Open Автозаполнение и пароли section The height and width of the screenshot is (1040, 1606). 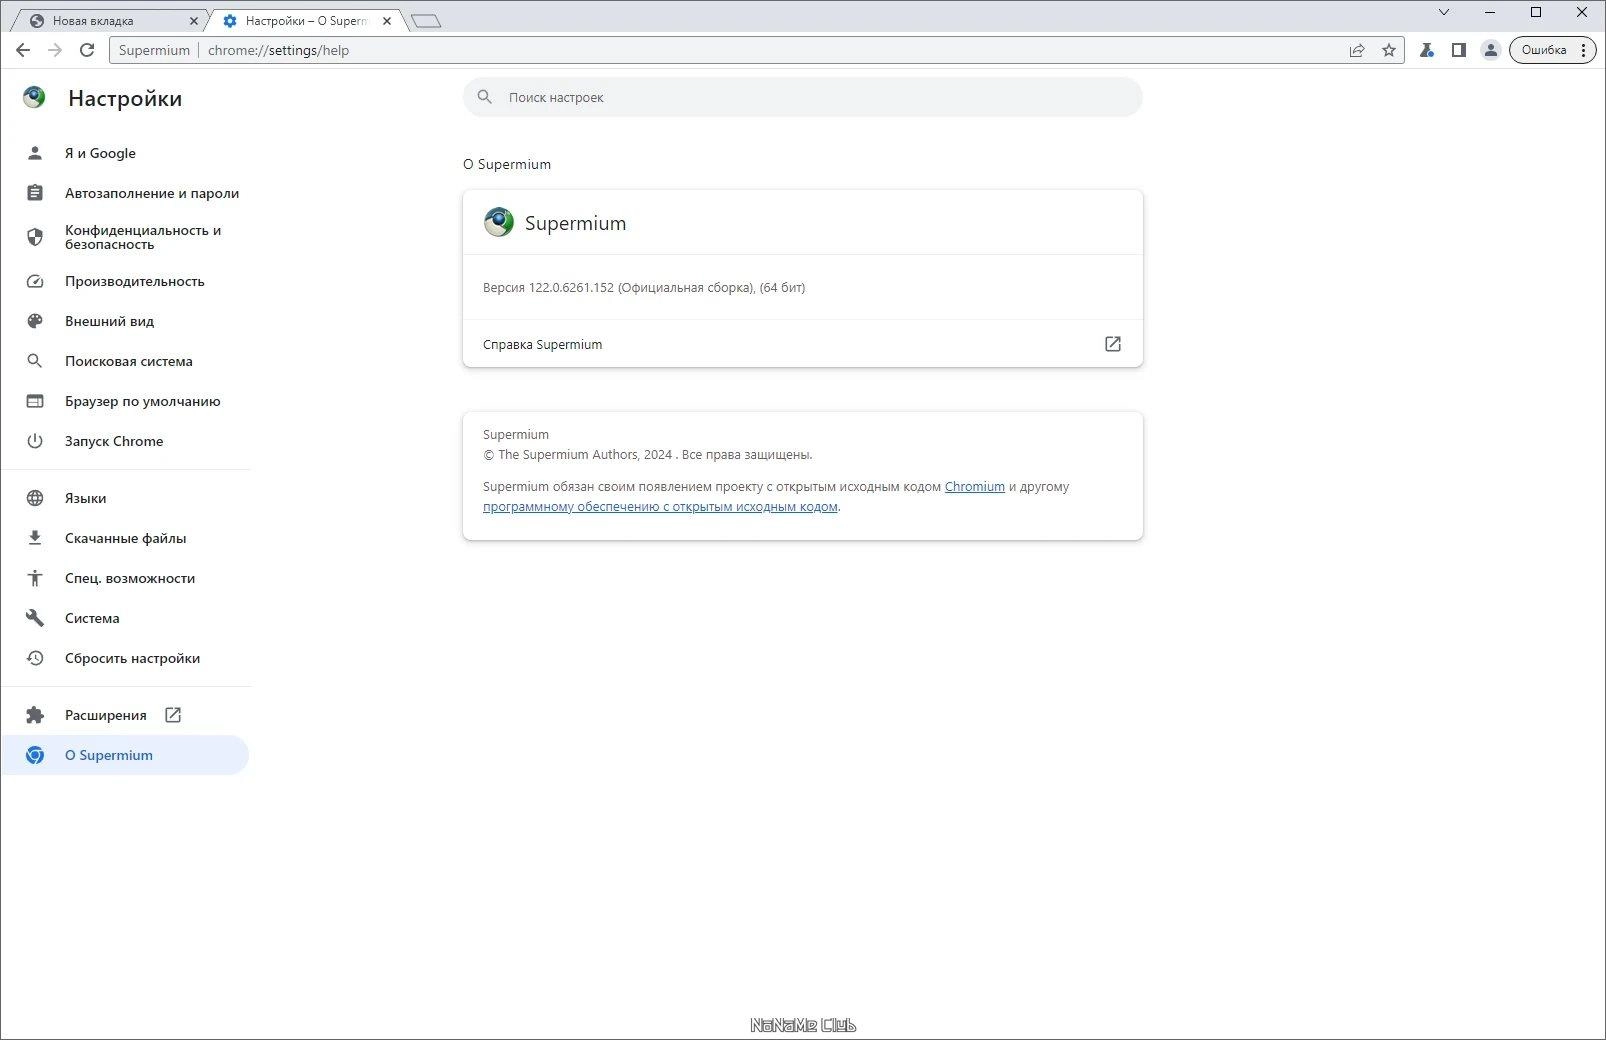[x=125, y=193]
